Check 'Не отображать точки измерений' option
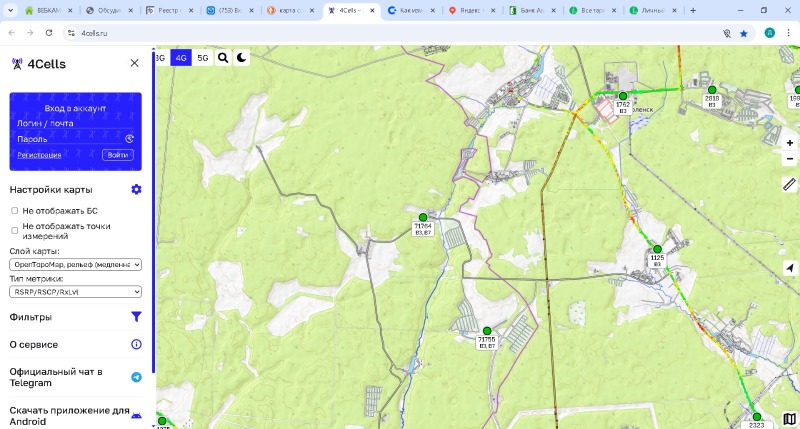 [x=15, y=230]
